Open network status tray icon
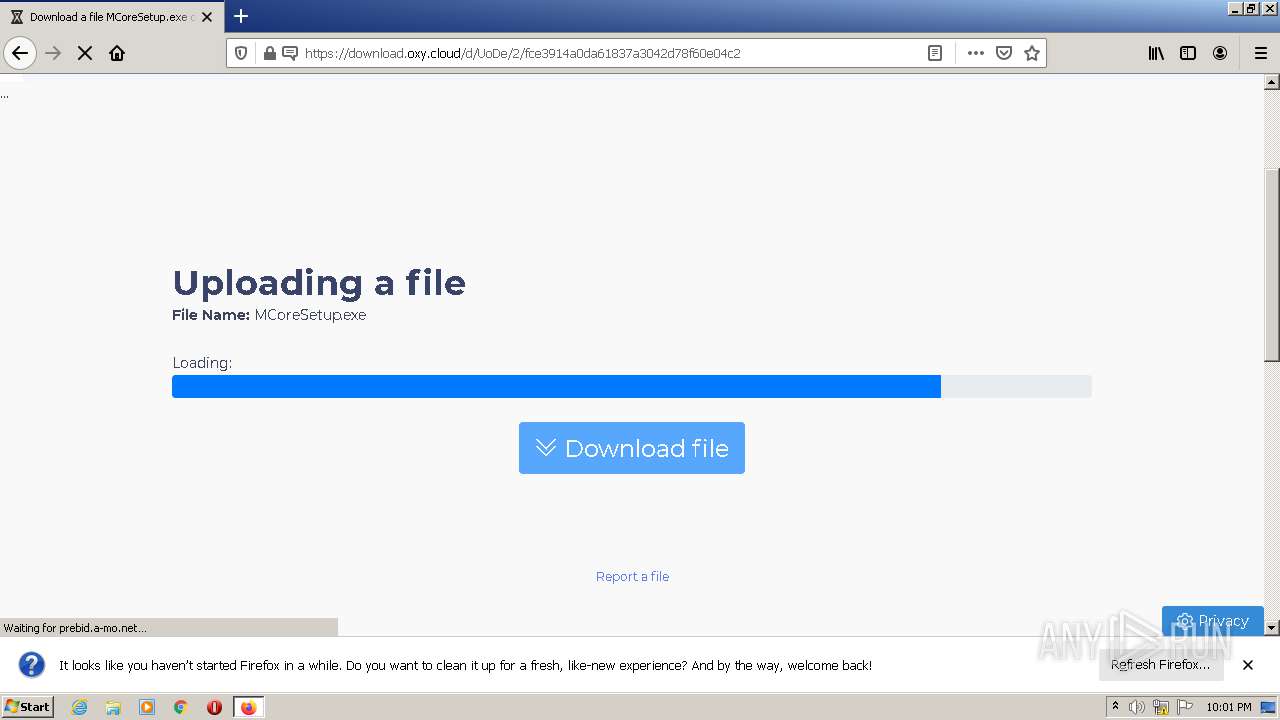1280x720 pixels. point(1161,707)
